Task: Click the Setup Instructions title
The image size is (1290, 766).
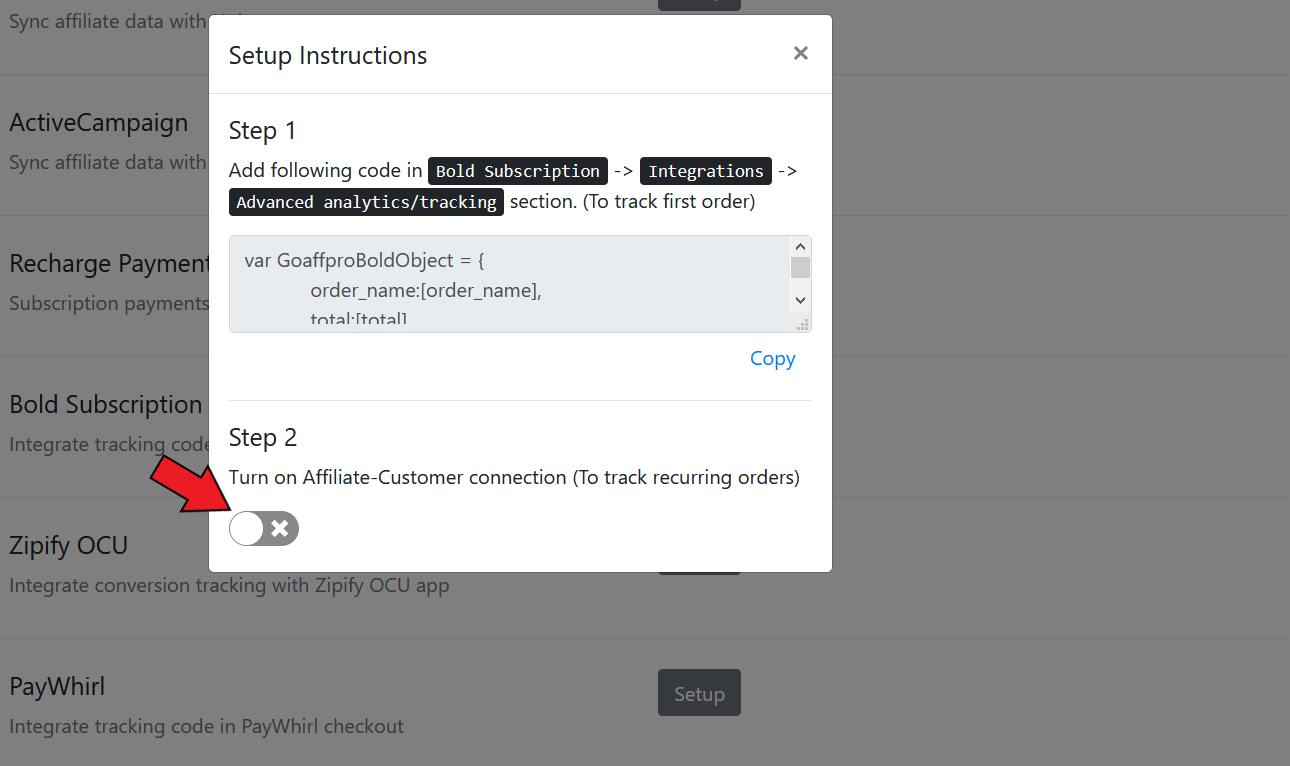Action: pos(328,55)
